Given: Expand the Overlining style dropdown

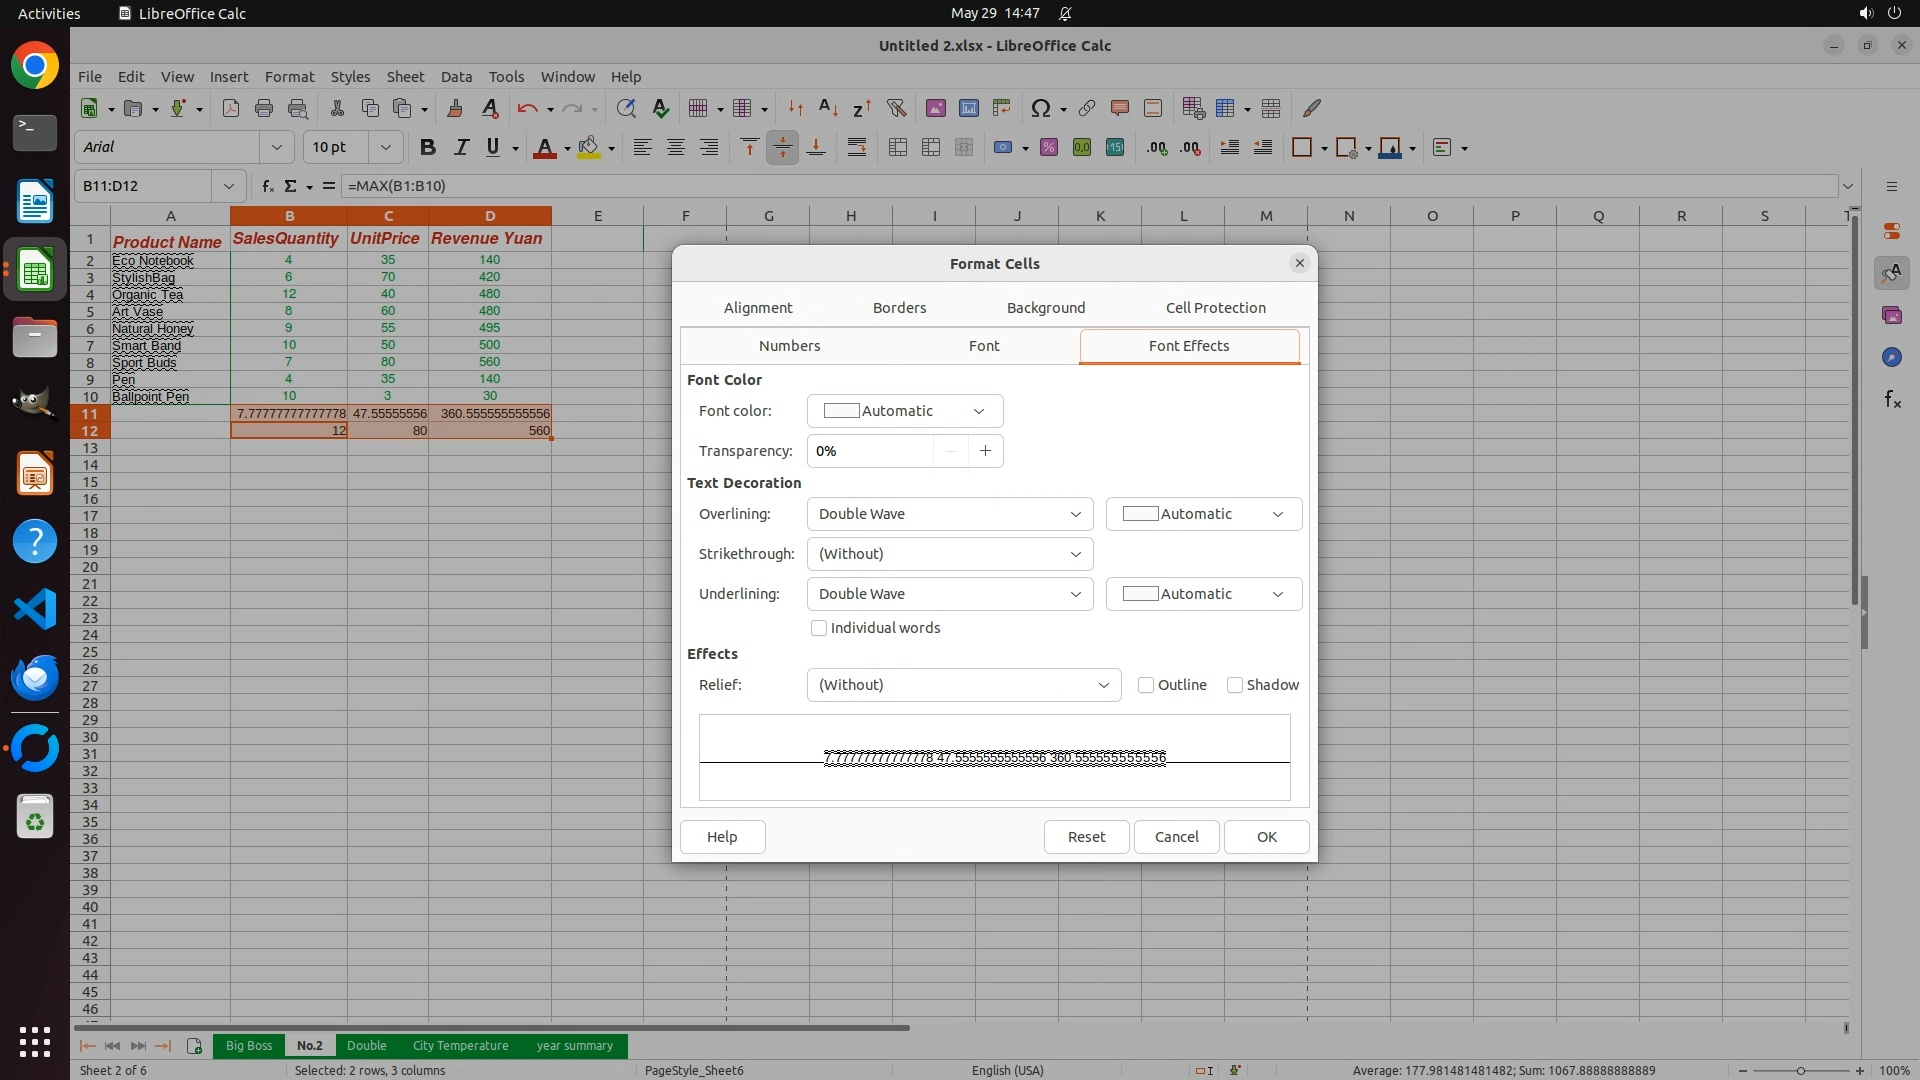Looking at the screenshot, I should coord(949,514).
